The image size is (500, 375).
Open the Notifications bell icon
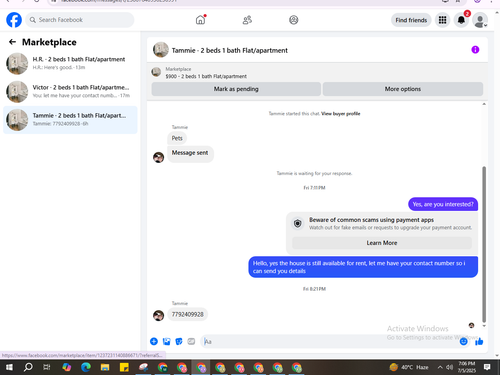461,20
